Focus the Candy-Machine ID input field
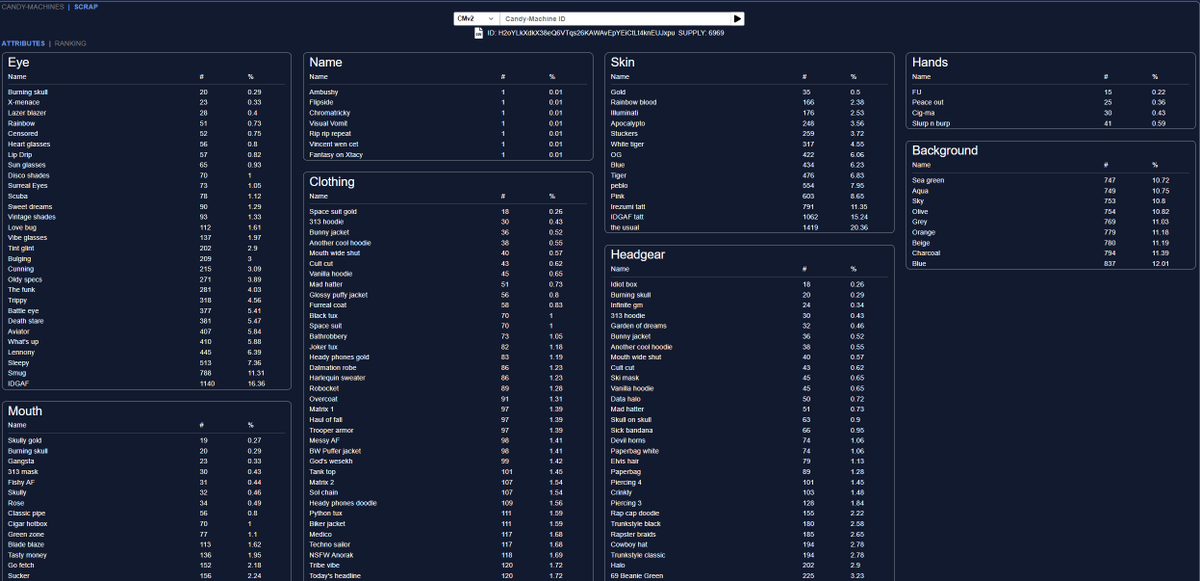The image size is (1200, 581). [x=615, y=18]
